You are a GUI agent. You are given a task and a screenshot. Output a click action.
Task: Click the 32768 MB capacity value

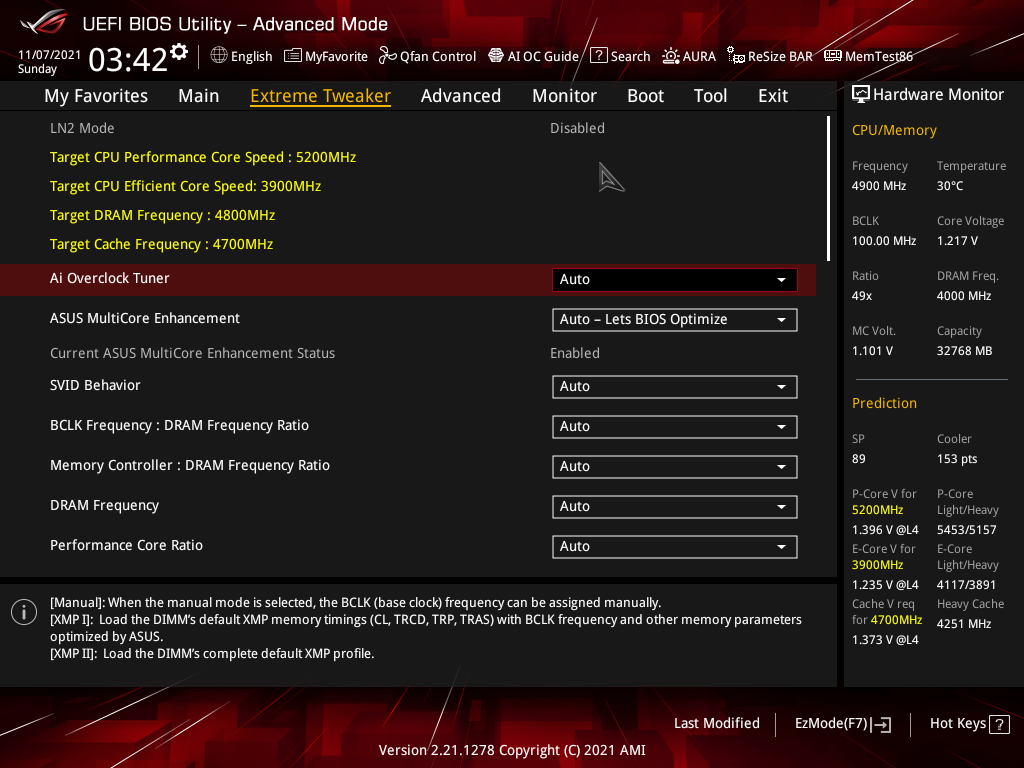pos(965,351)
